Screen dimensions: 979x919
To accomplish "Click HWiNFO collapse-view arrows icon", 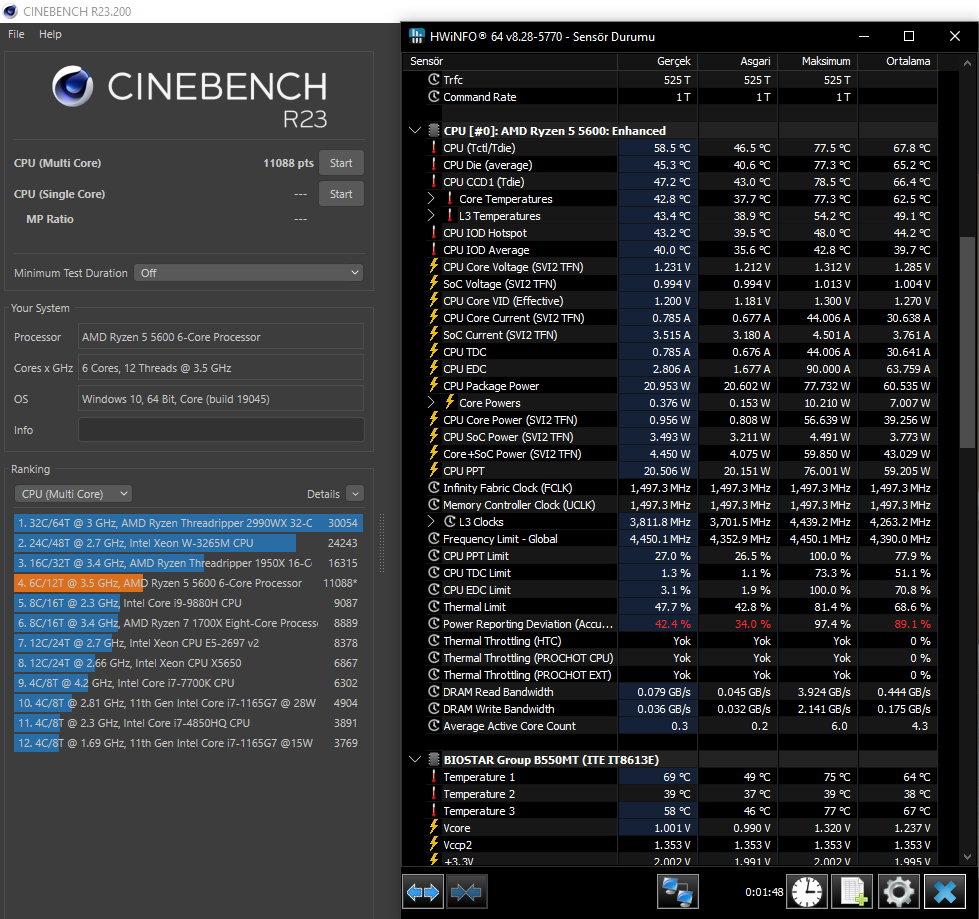I will [466, 892].
